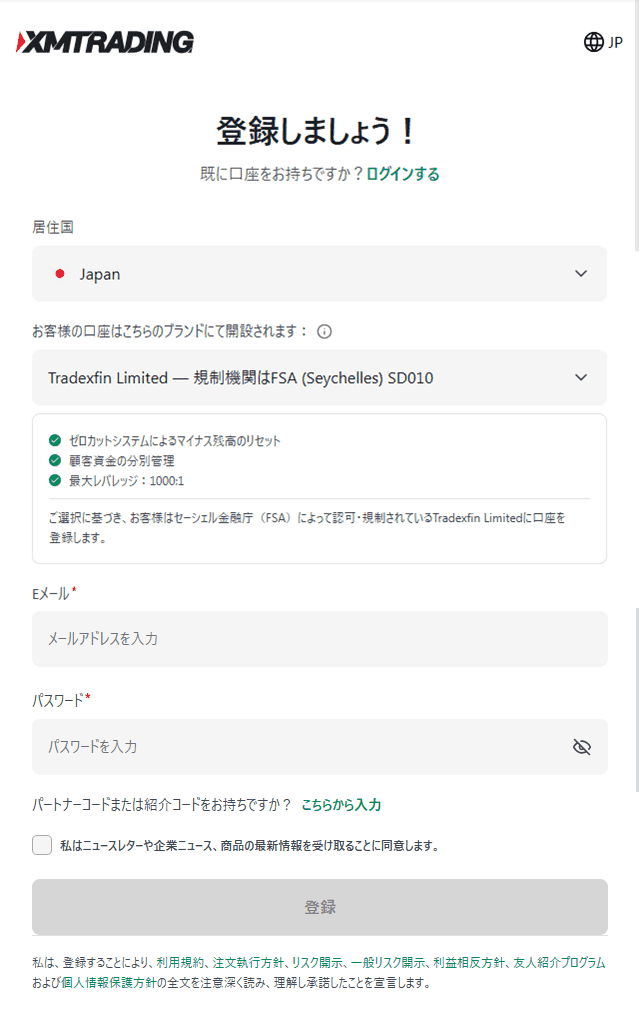Click the checkmark beside 最大レバレッジ

55,480
